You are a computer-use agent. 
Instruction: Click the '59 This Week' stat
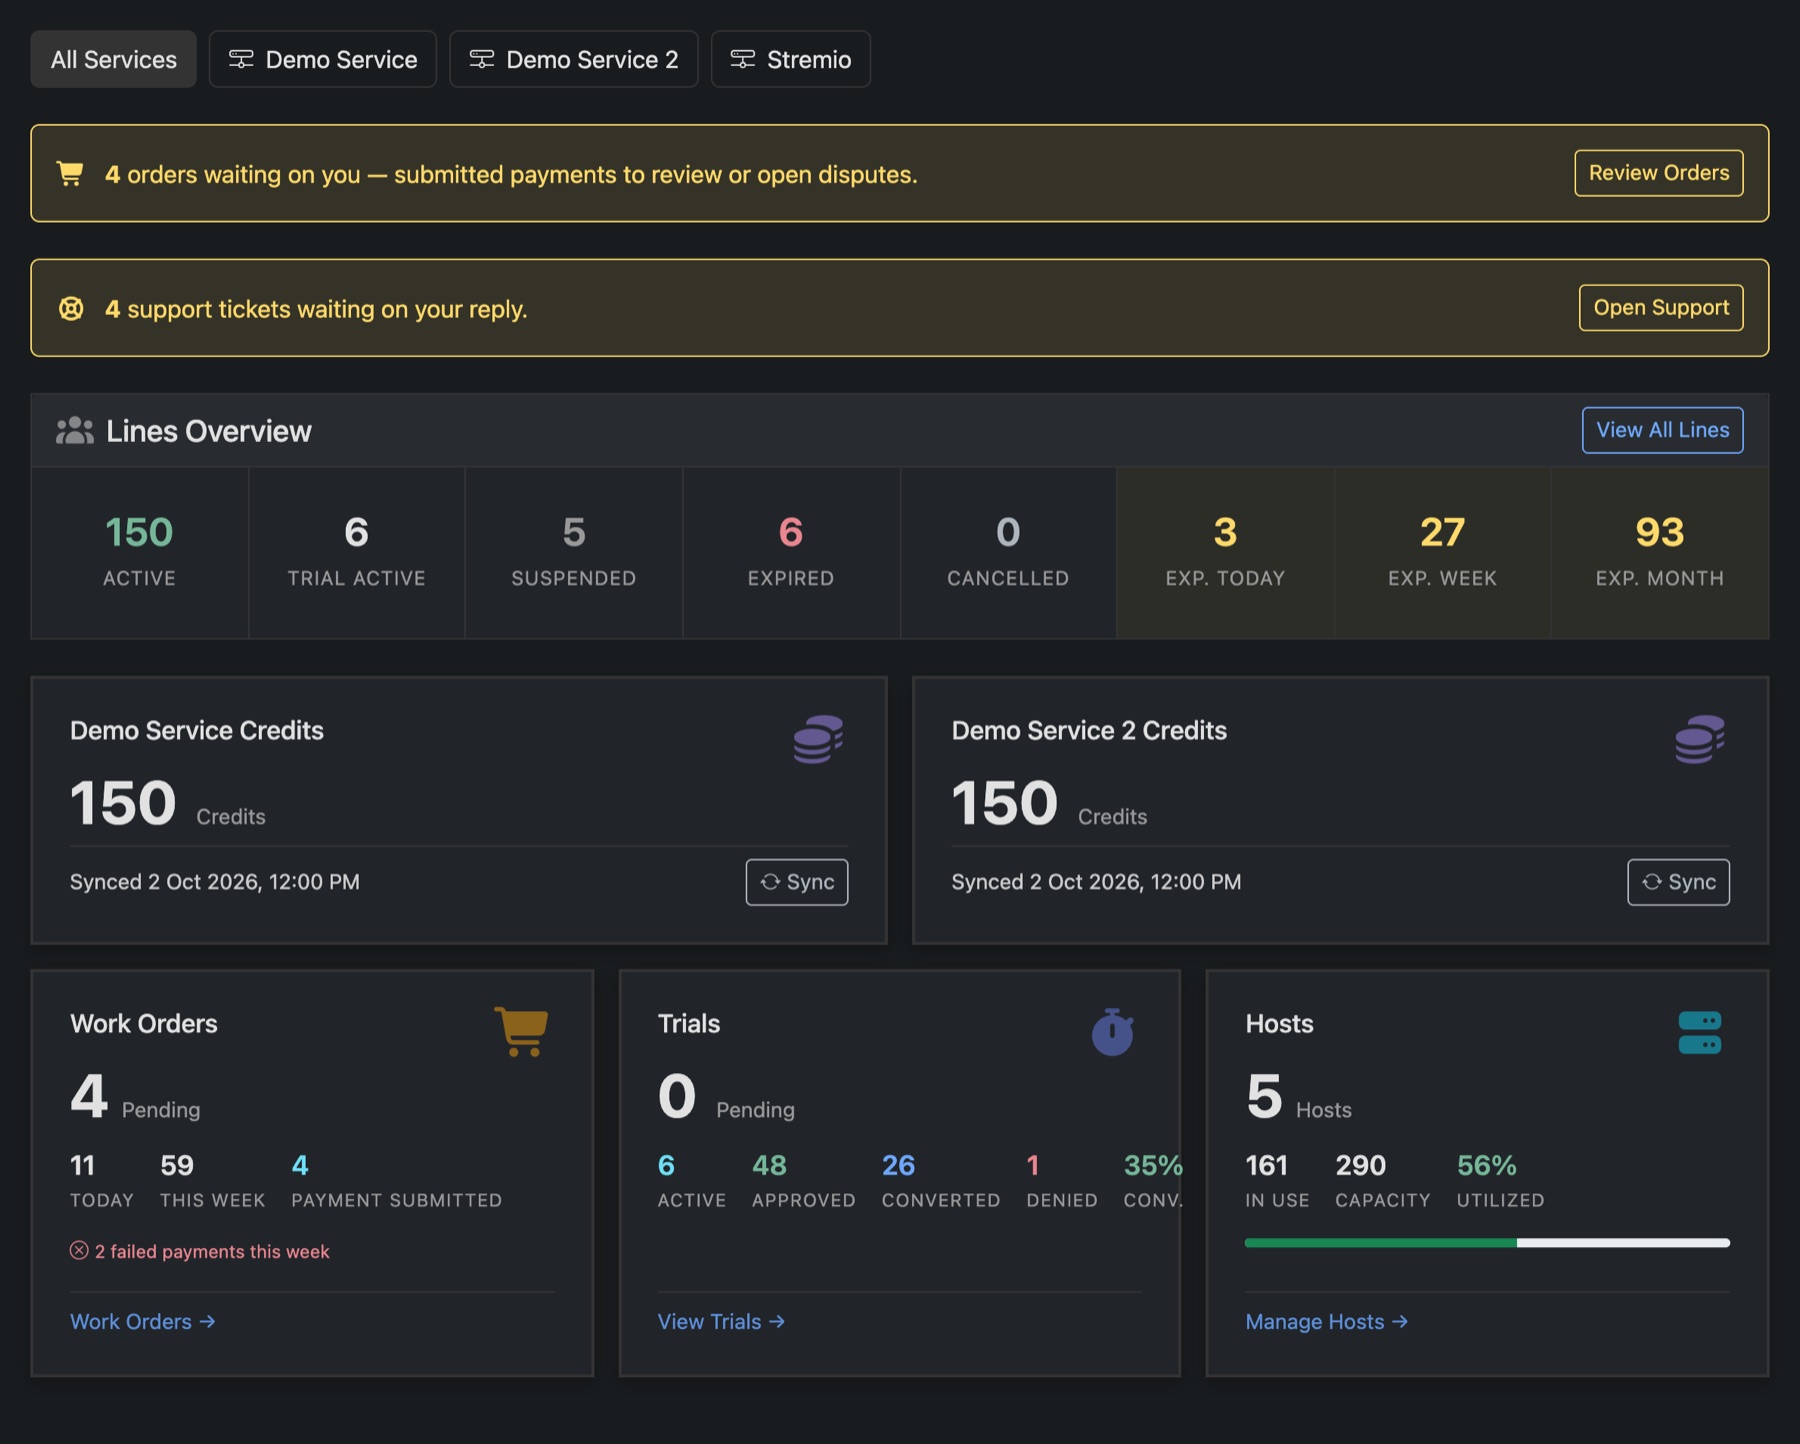pyautogui.click(x=212, y=1181)
